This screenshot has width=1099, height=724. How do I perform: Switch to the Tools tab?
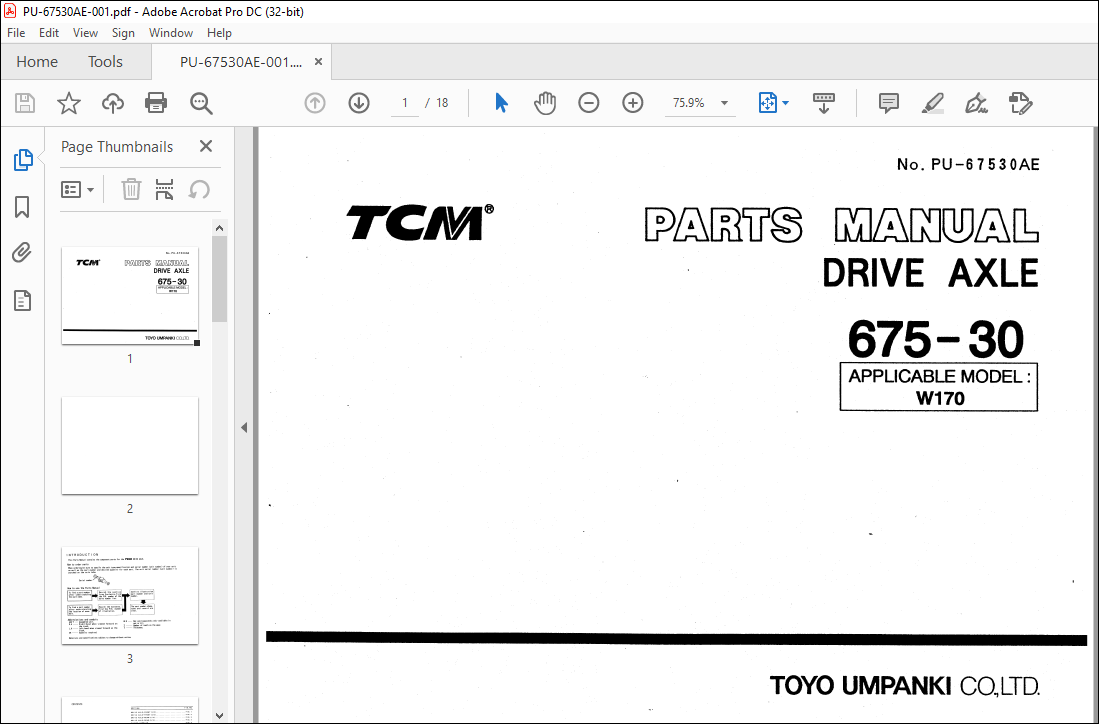point(105,62)
